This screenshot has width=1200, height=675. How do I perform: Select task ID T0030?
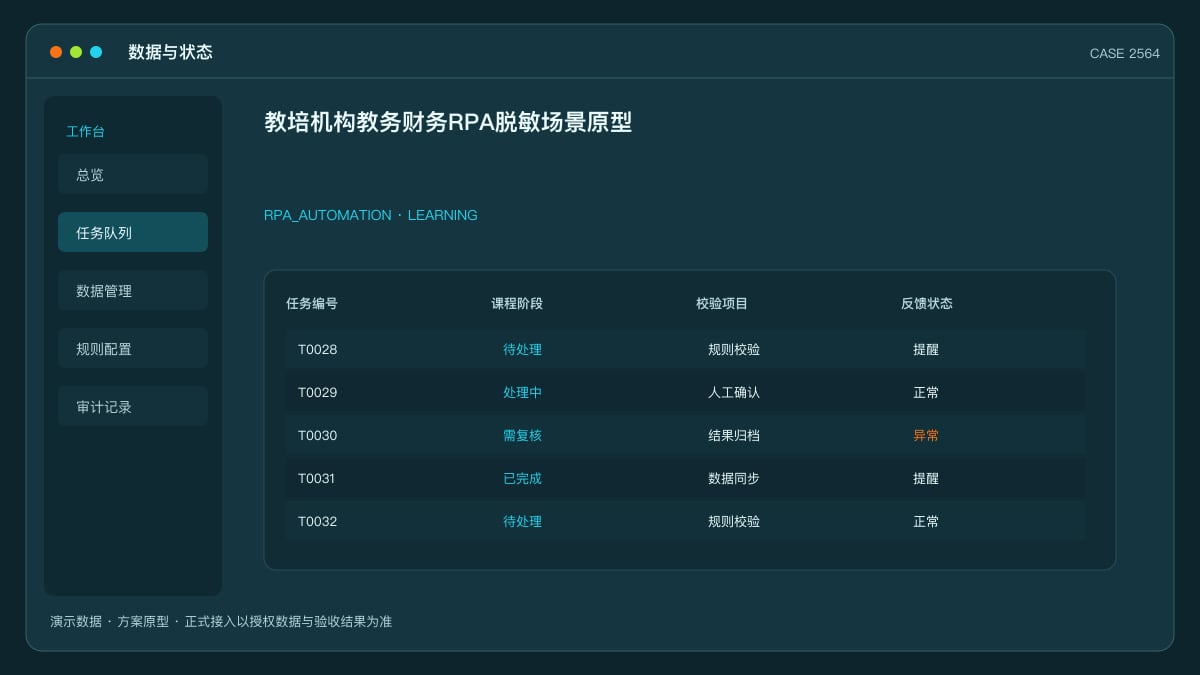click(318, 435)
